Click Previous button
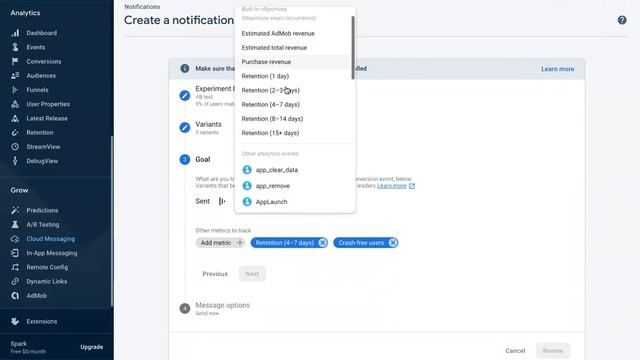The height and width of the screenshot is (360, 640). pos(215,274)
